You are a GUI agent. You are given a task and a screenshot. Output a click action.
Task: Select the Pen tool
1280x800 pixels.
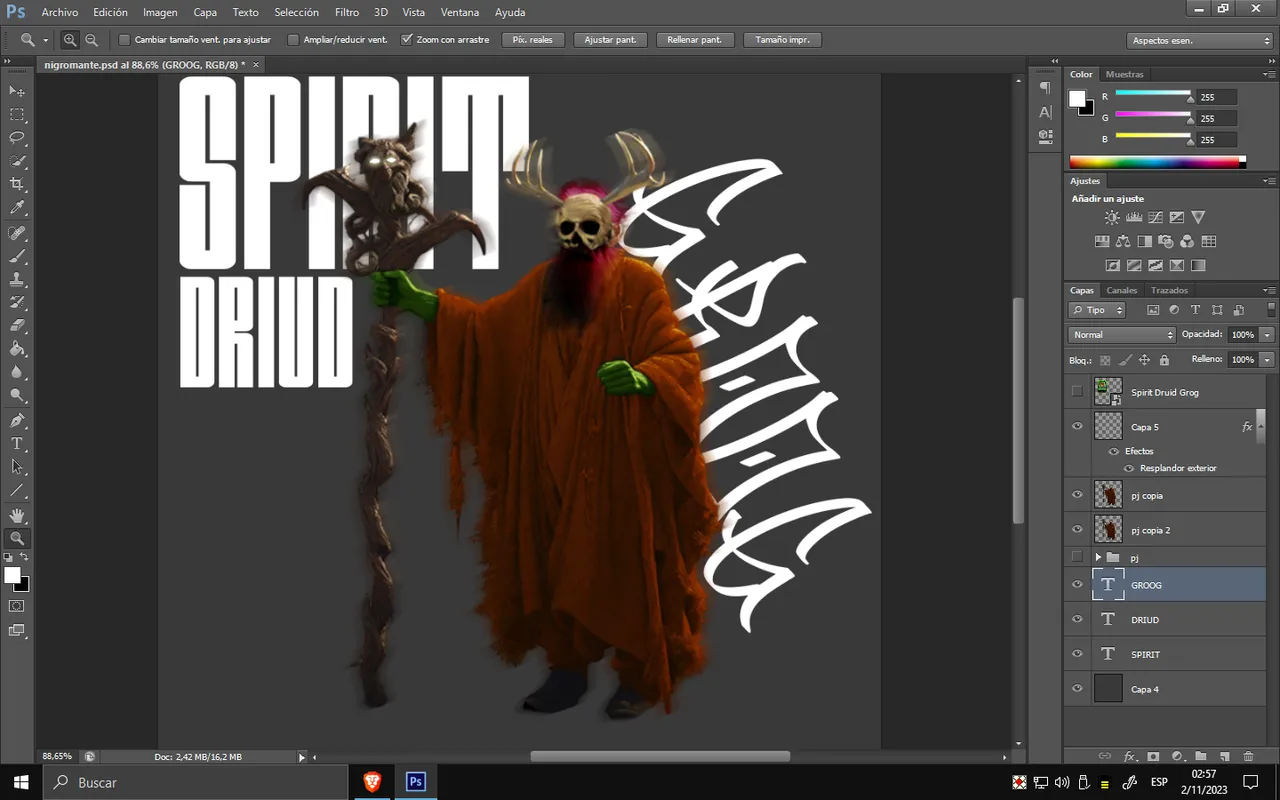[17, 420]
